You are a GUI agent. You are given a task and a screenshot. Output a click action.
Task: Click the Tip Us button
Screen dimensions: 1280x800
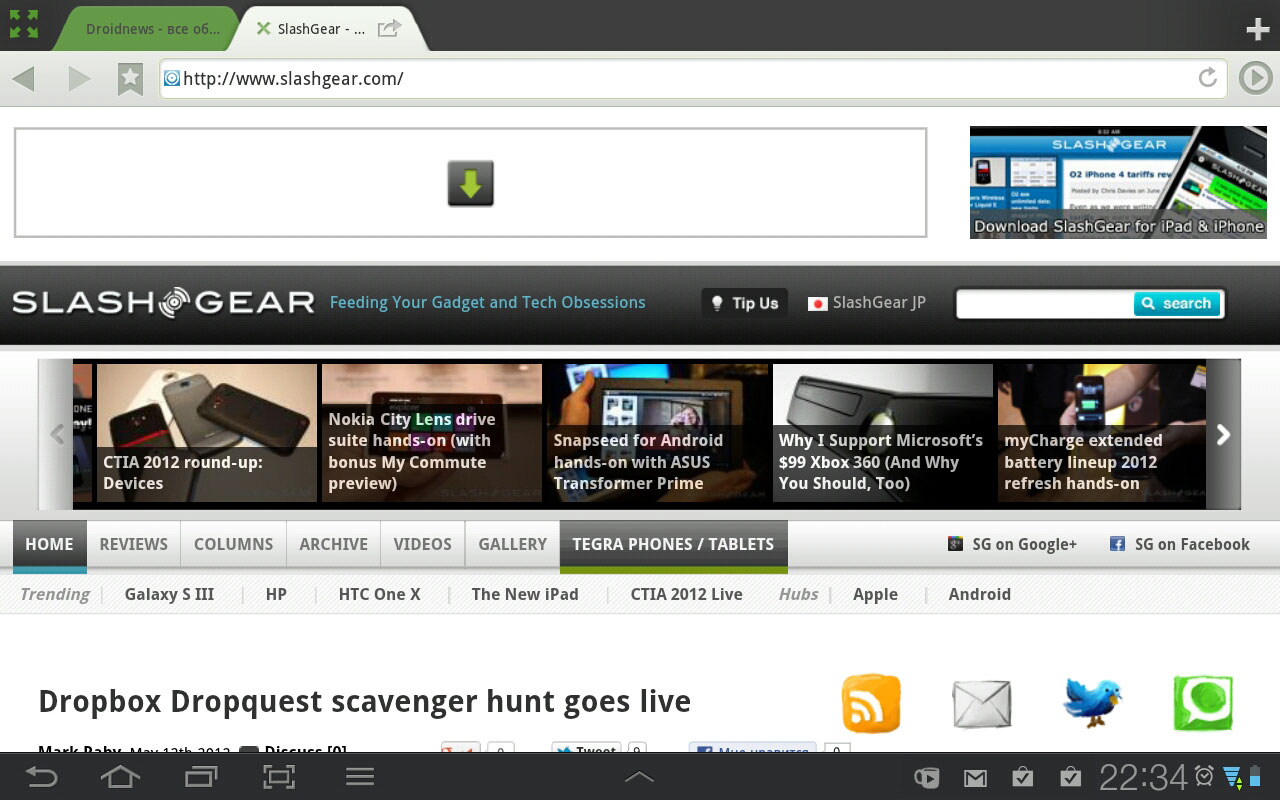coord(744,303)
